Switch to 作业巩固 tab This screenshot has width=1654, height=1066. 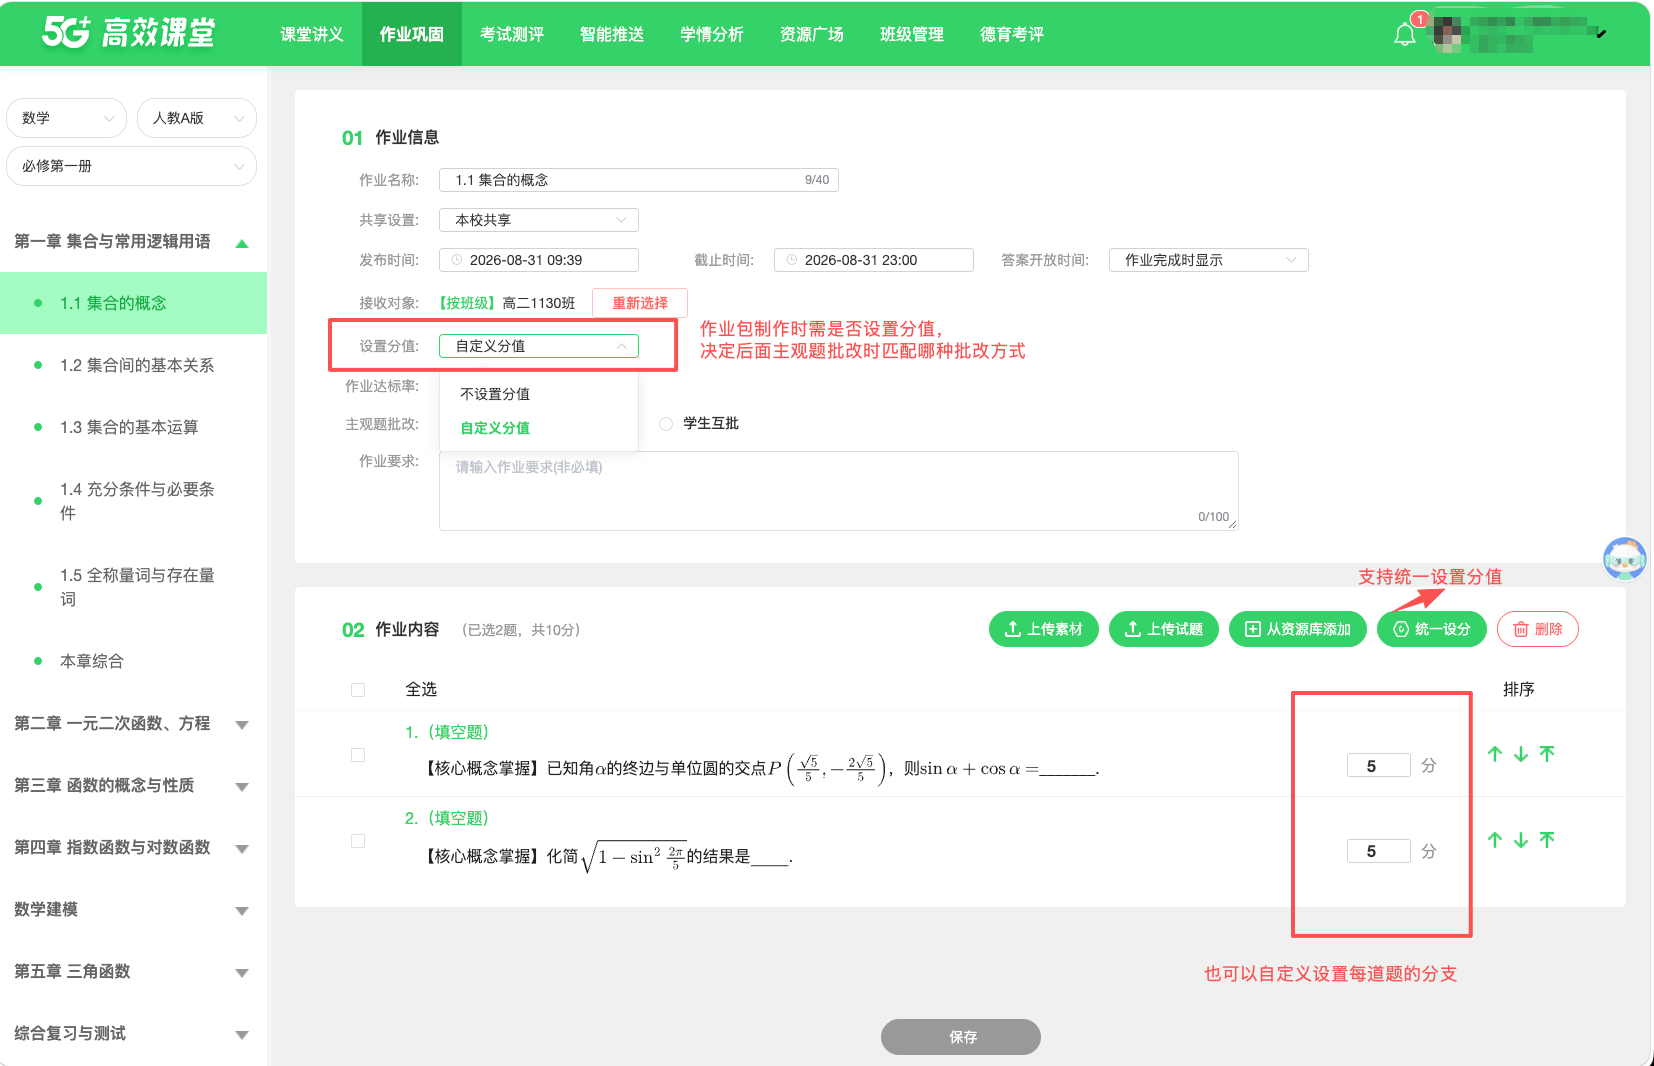[412, 34]
